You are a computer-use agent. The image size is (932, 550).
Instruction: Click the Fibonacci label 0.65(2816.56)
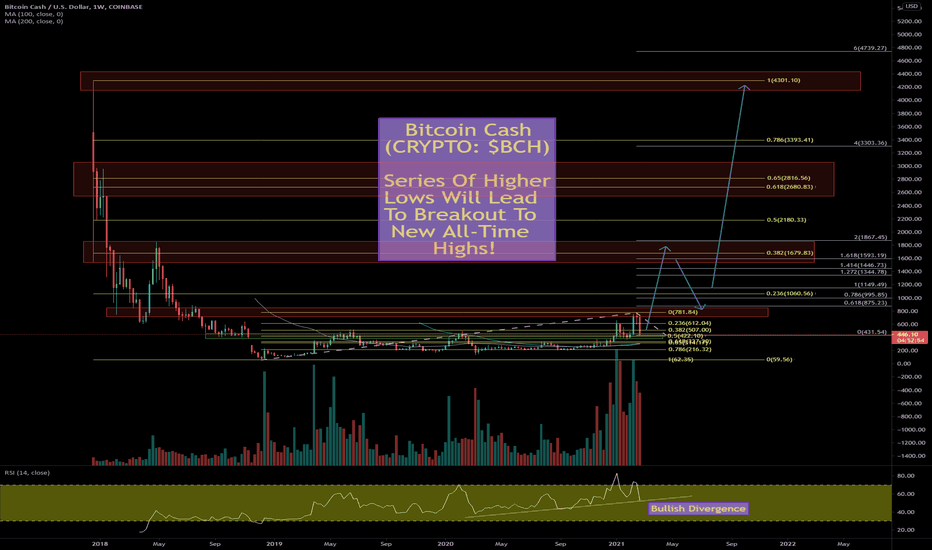click(x=788, y=178)
